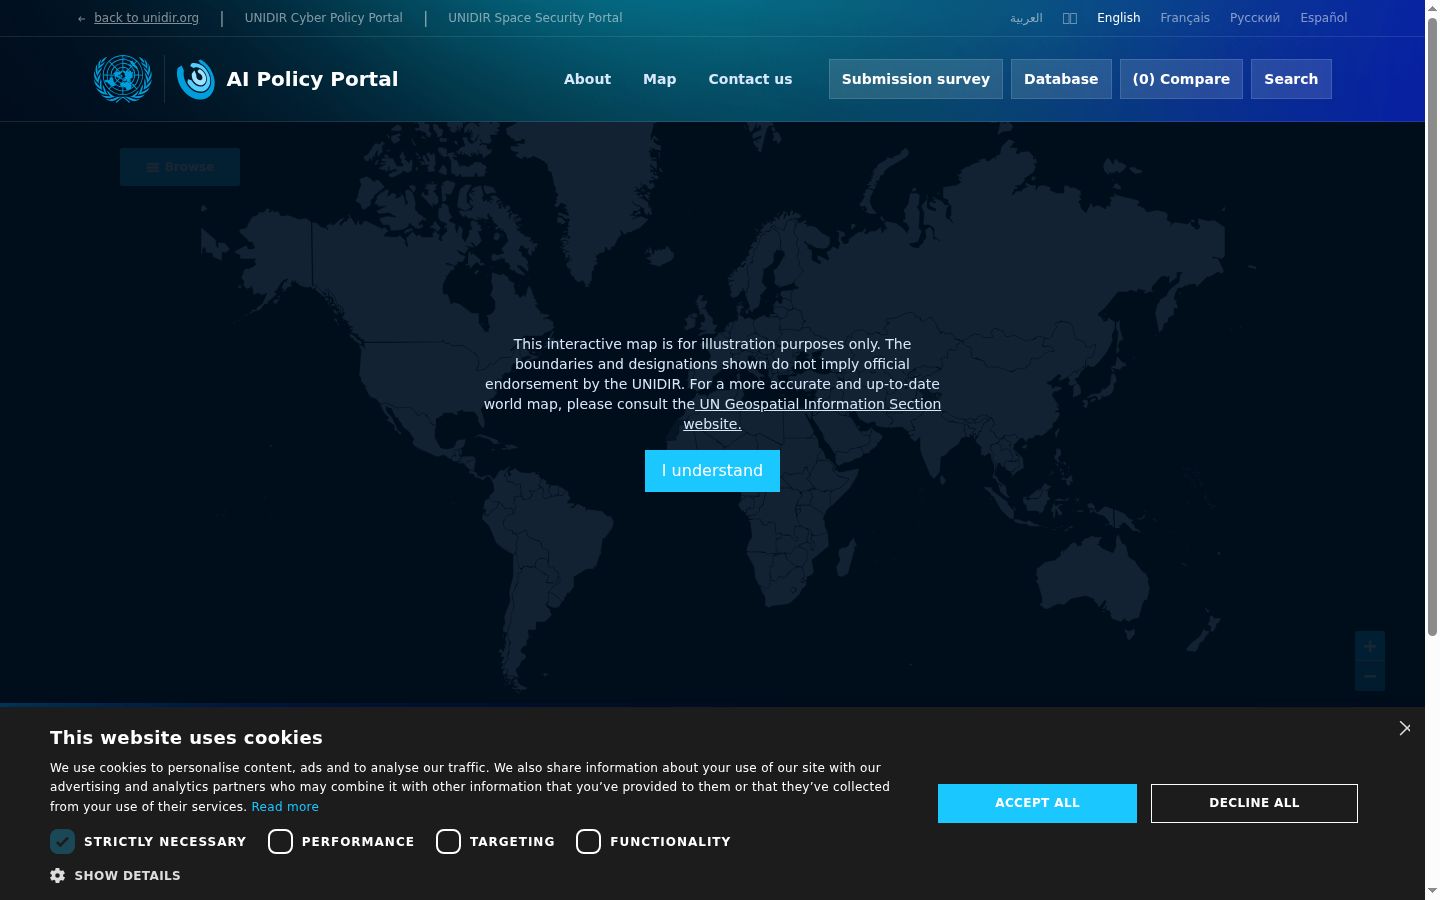1440x900 pixels.
Task: Open the cookie Read more link
Action: [285, 807]
